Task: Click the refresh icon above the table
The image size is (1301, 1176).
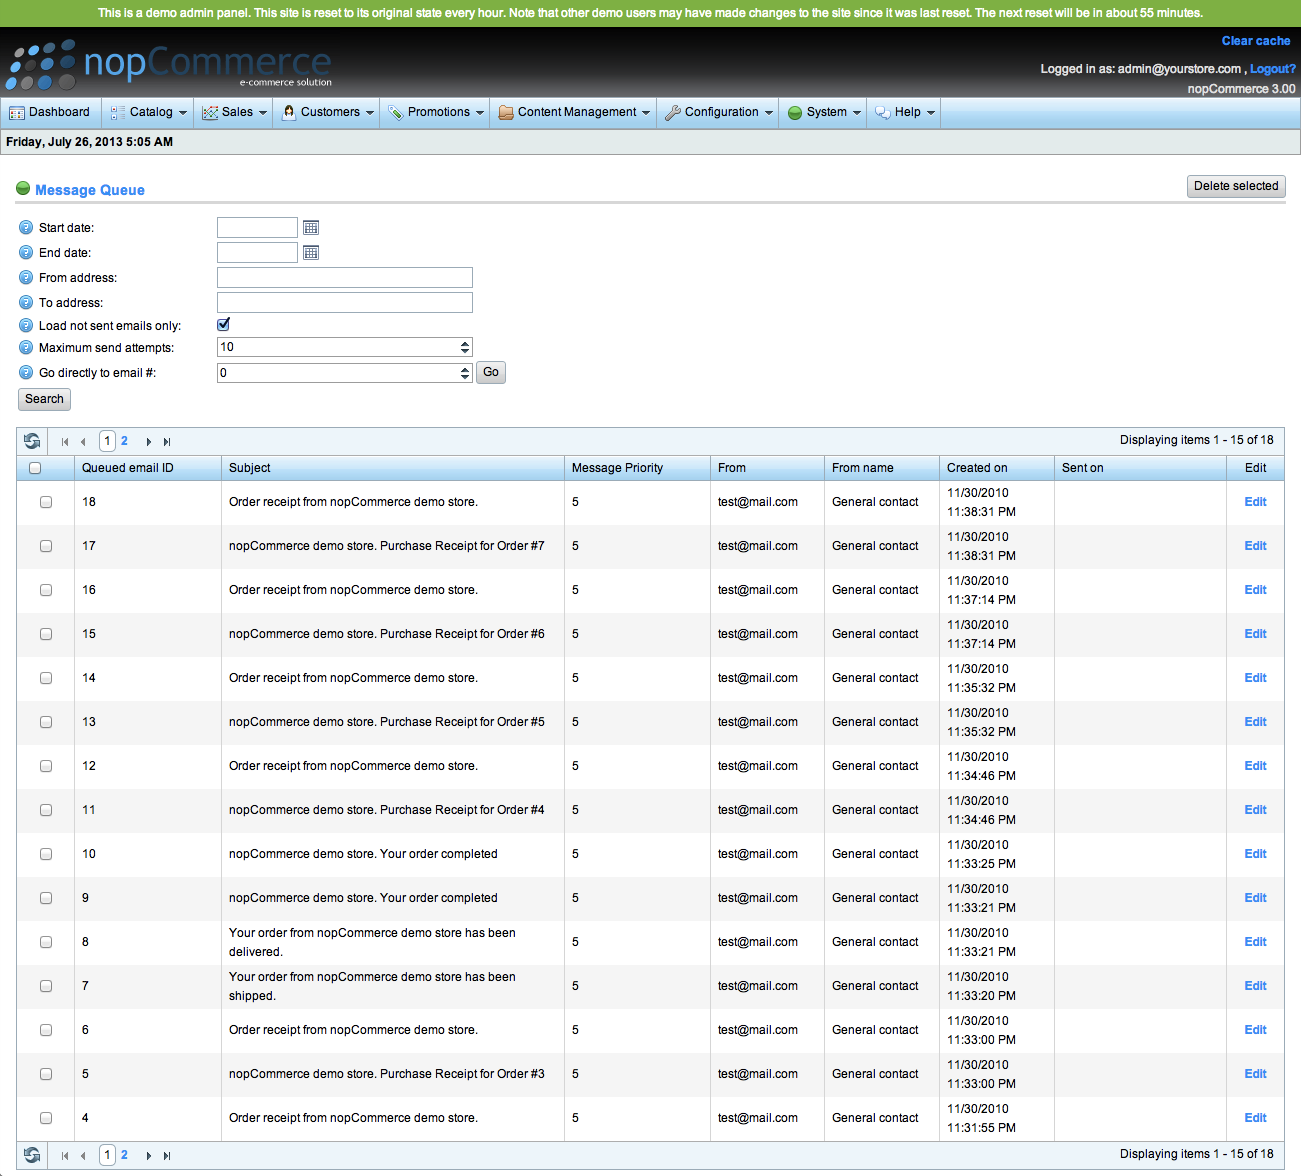Action: (32, 441)
